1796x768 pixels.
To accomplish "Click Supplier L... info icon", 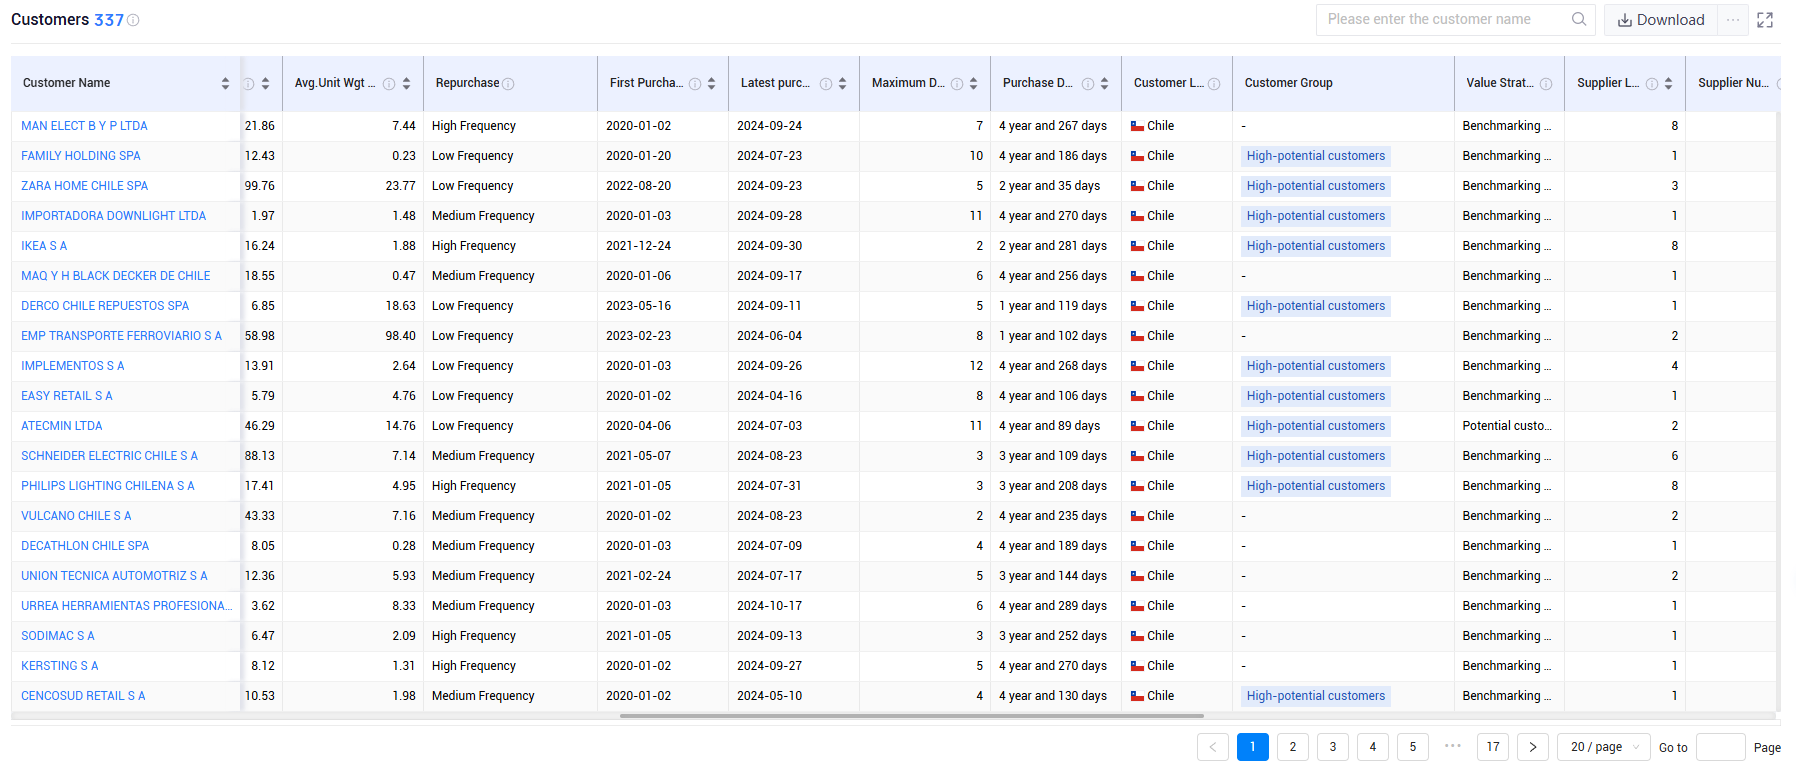I will 1652,84.
